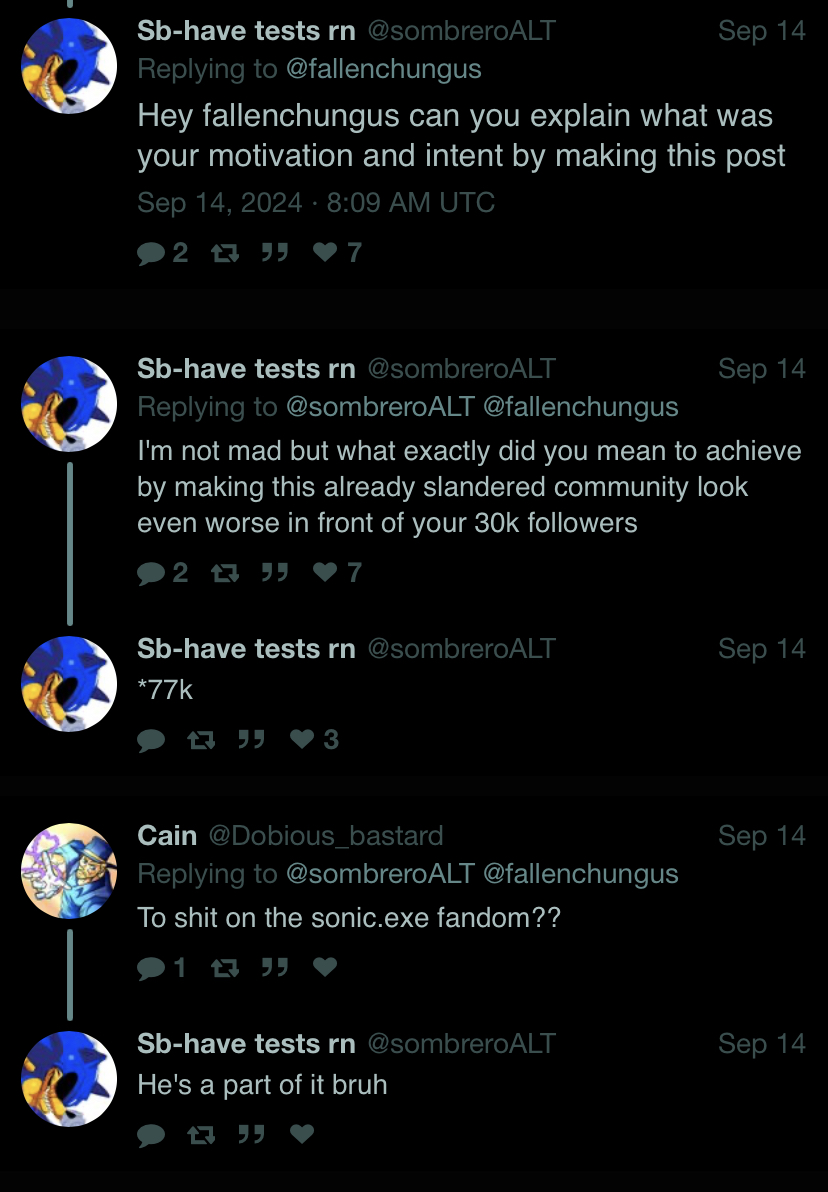
Task: Open replies on the 'Hey fallenchungus' tweet
Action: click(163, 252)
